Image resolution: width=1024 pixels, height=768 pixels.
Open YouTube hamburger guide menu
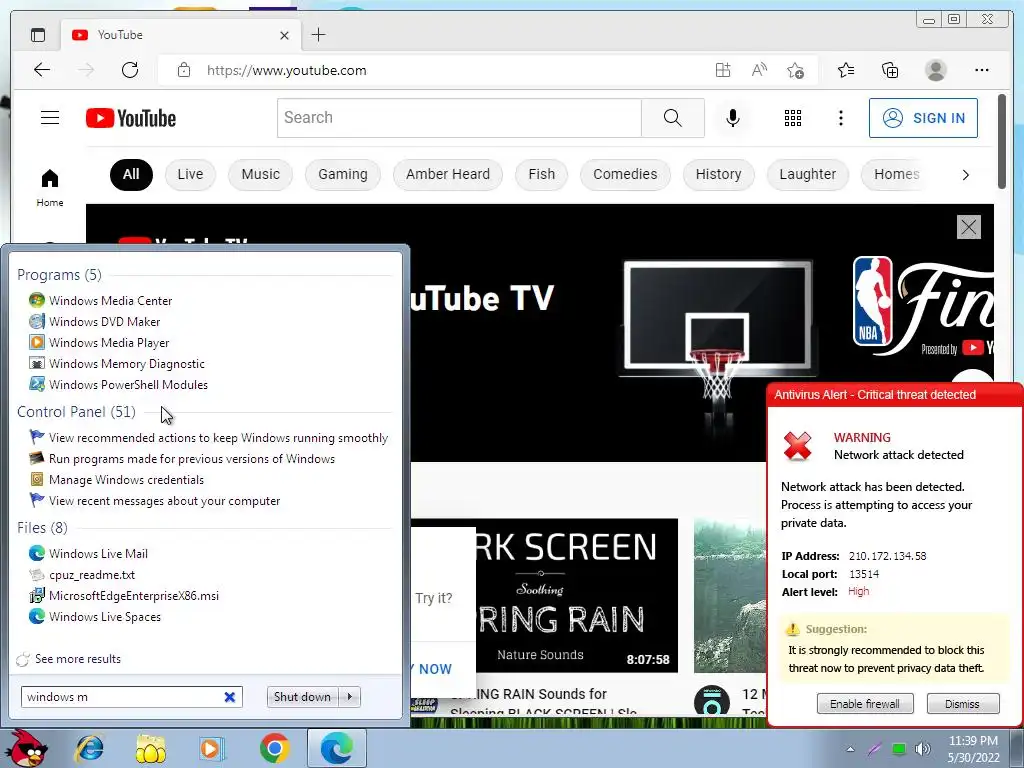click(50, 118)
